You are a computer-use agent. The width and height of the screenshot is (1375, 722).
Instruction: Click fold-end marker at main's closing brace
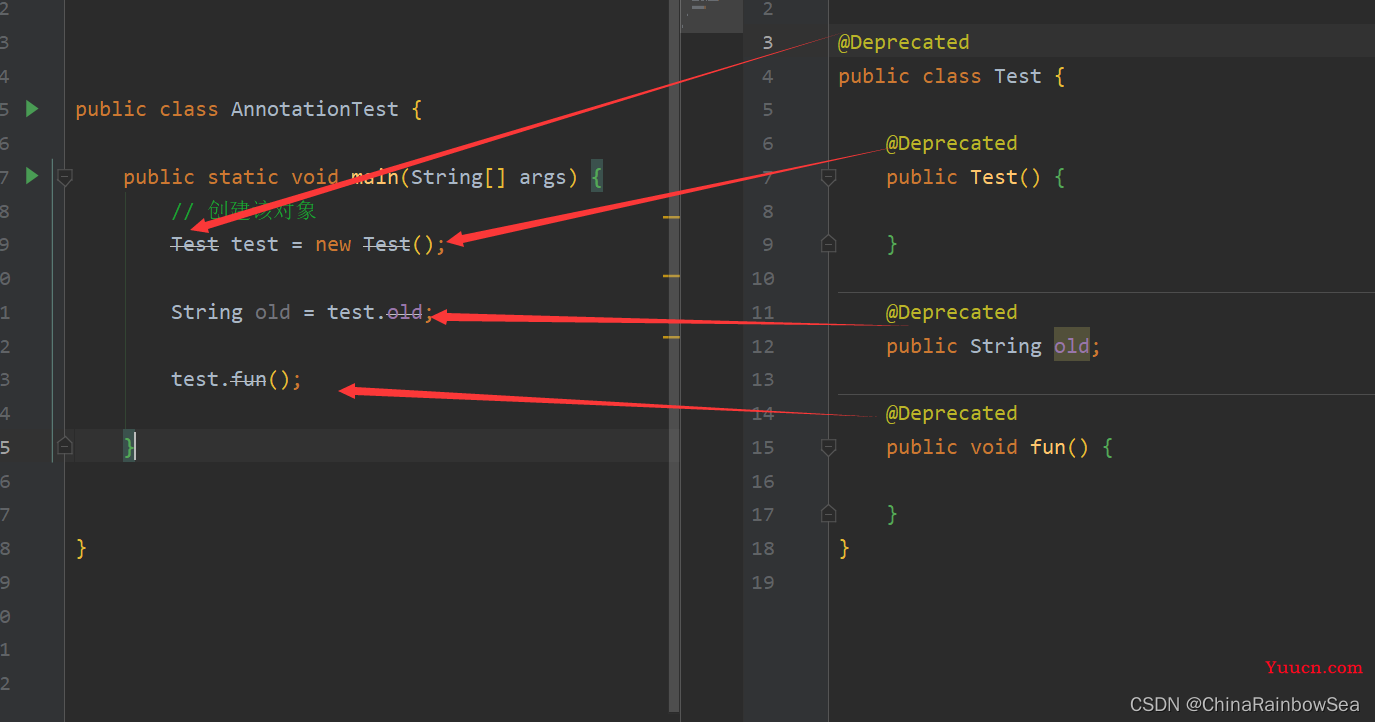coord(65,445)
